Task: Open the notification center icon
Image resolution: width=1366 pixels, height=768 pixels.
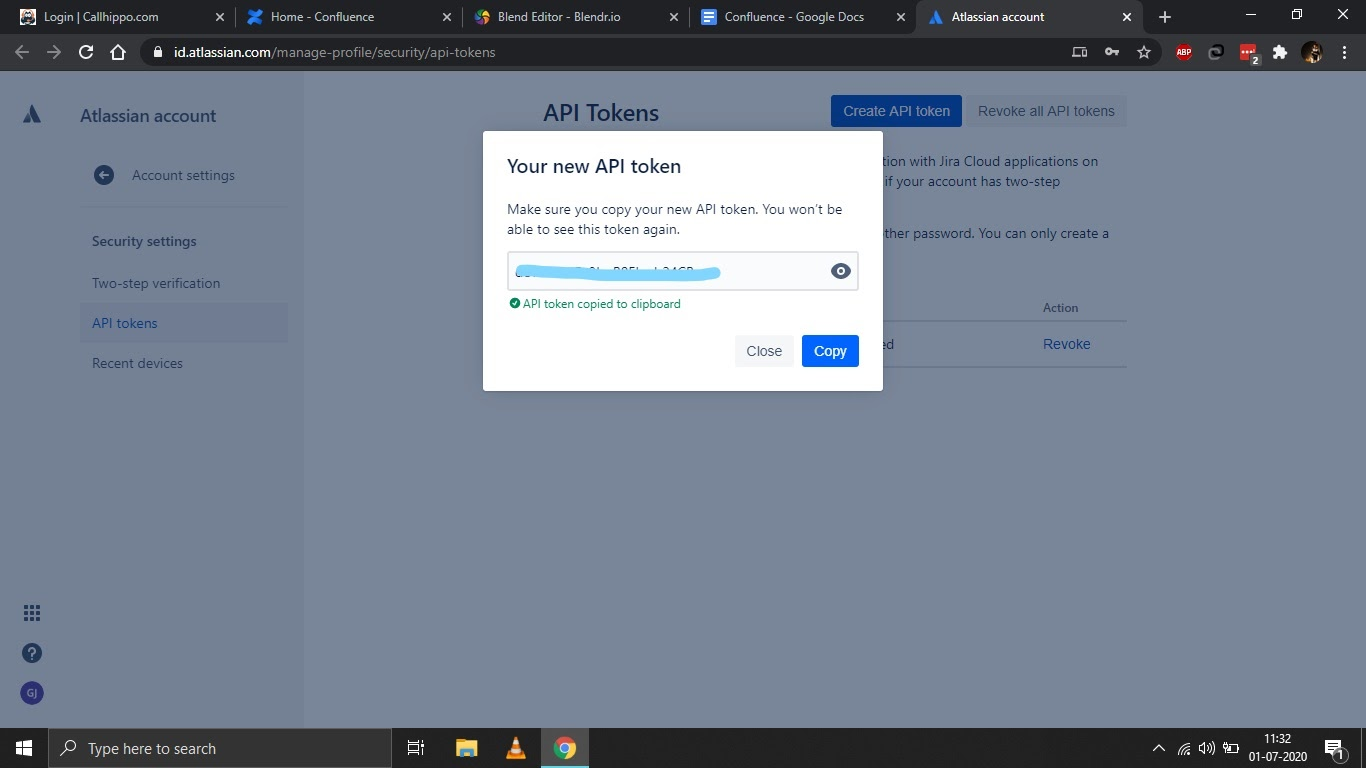Action: tap(1334, 748)
